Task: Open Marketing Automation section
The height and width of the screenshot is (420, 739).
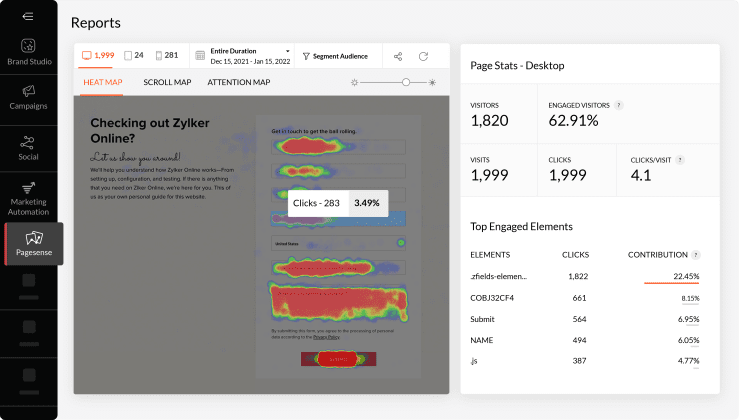Action: tap(29, 198)
